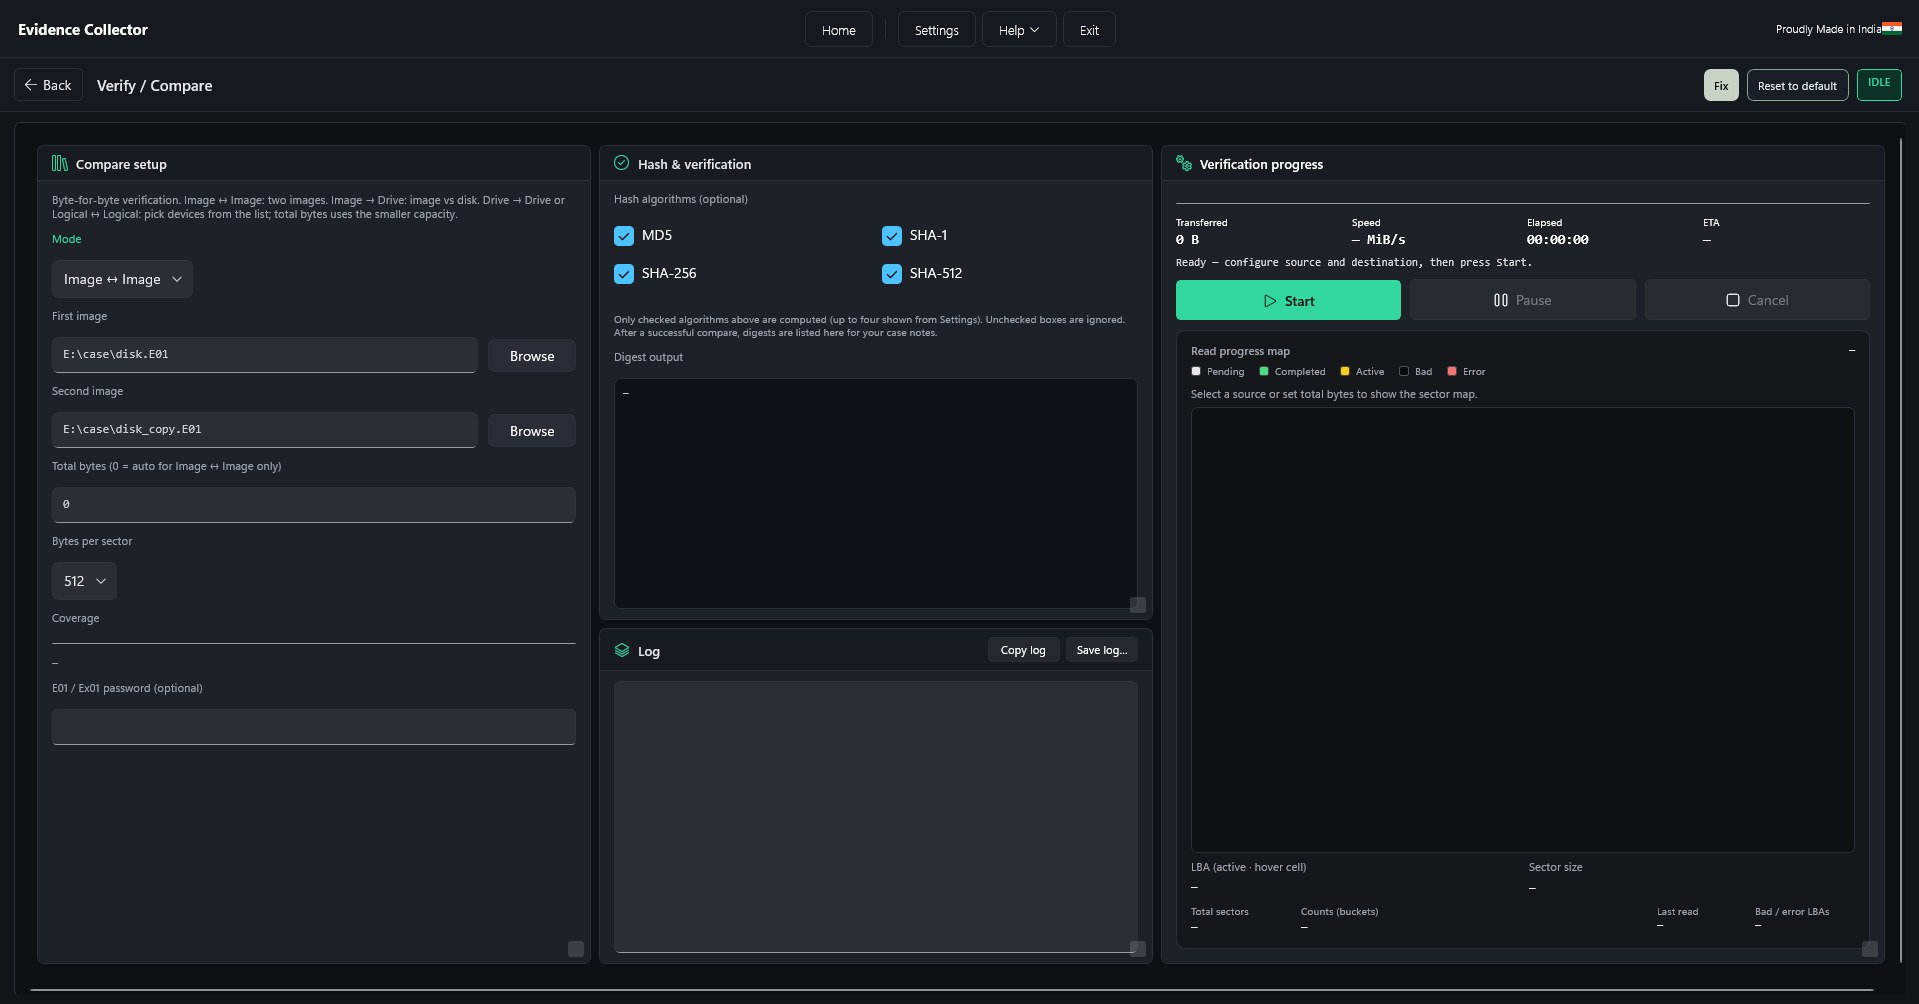Click the verification progress bar
The width and height of the screenshot is (1919, 1004).
[x=1522, y=203]
